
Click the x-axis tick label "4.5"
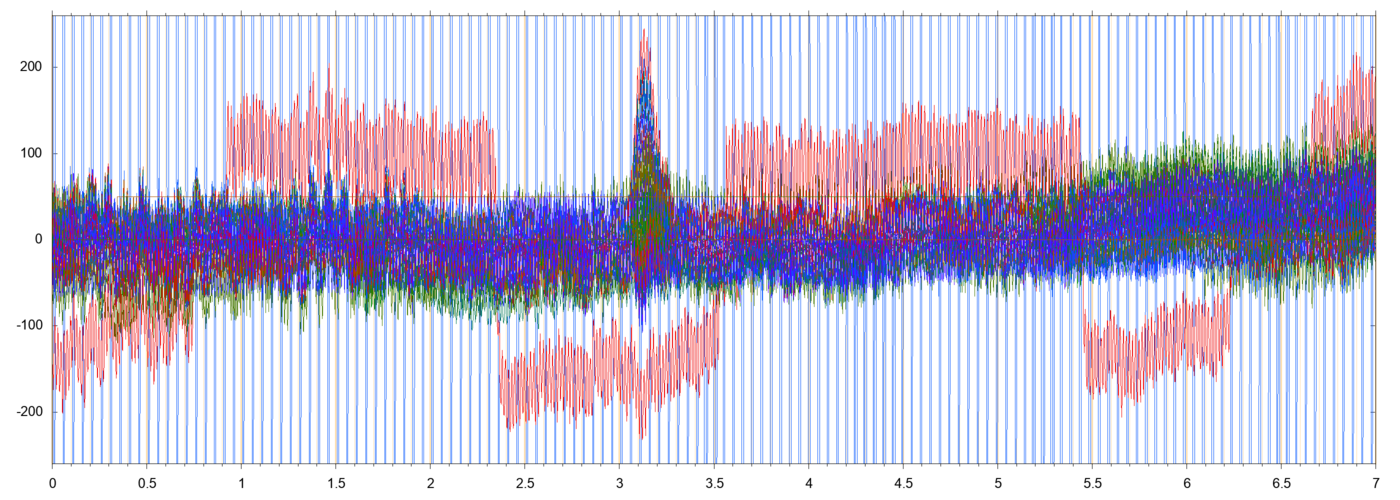(903, 482)
